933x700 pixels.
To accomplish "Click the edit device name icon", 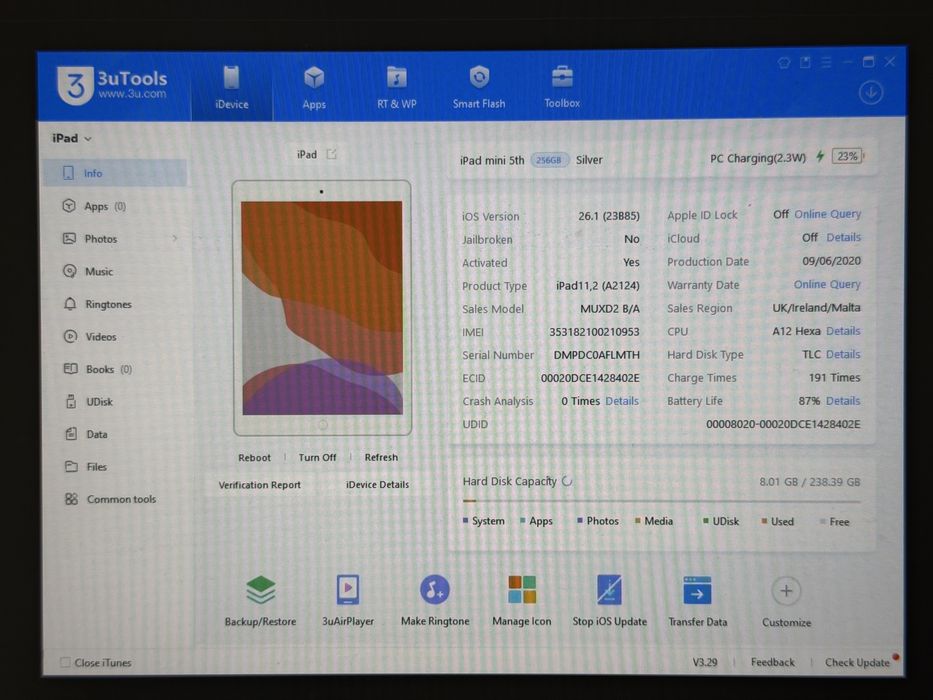I will tap(331, 154).
